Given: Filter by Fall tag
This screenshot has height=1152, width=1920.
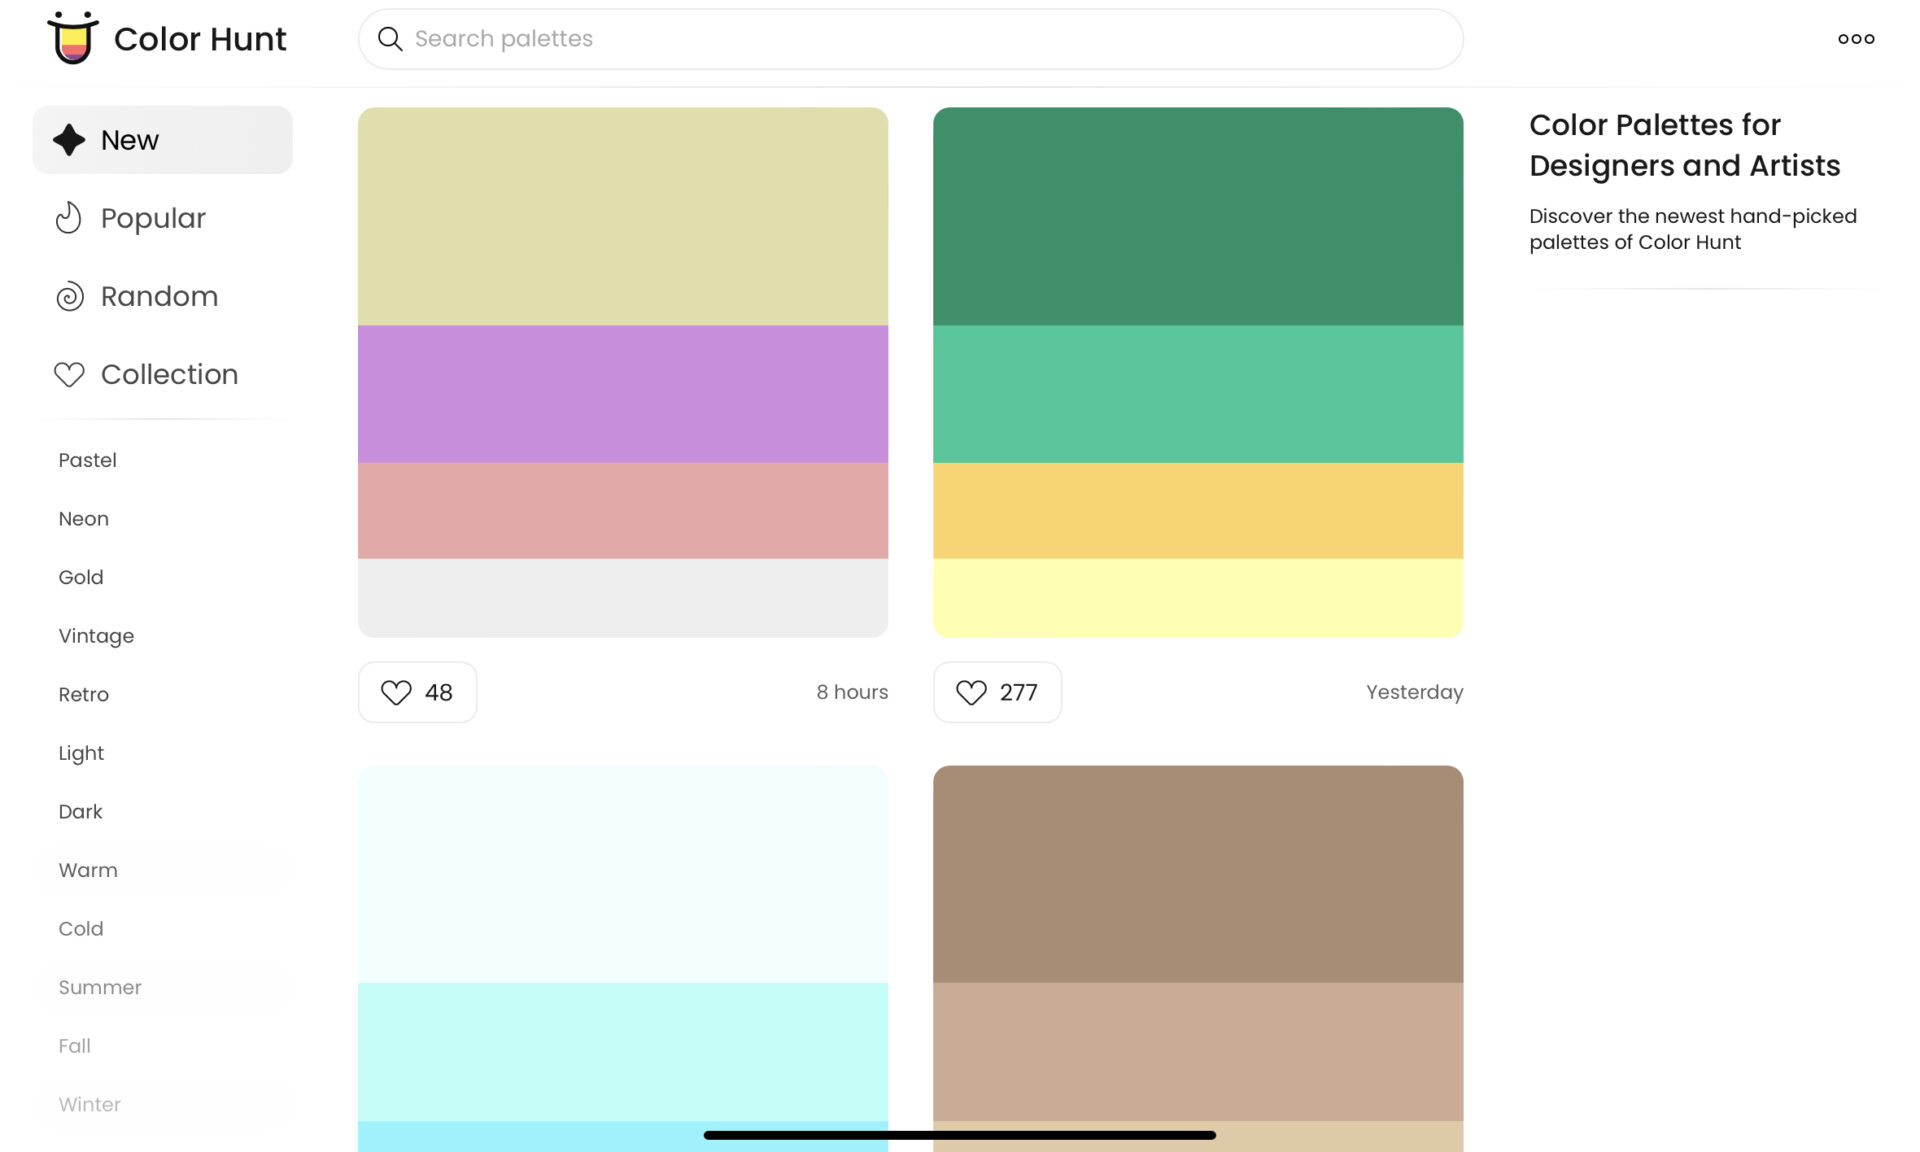Looking at the screenshot, I should tap(74, 1046).
